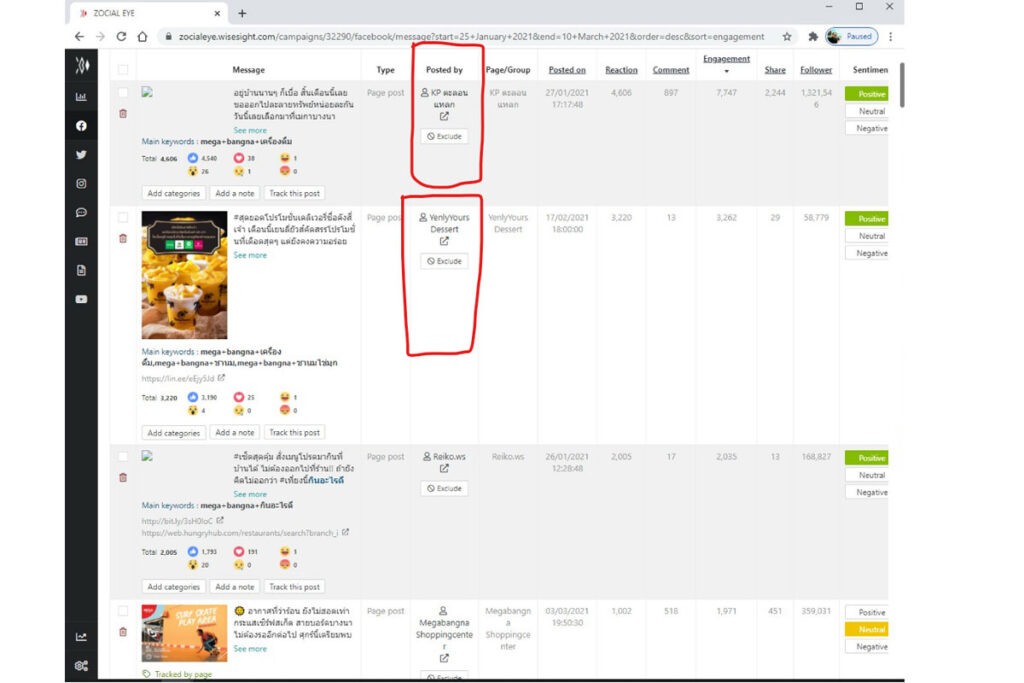Track this post for Reiko.ws

[x=295, y=587]
